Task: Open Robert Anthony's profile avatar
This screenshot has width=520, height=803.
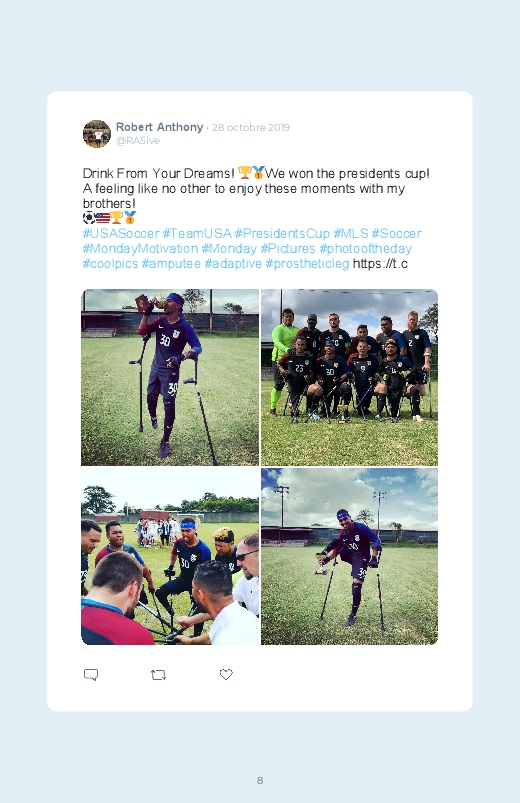Action: [97, 134]
